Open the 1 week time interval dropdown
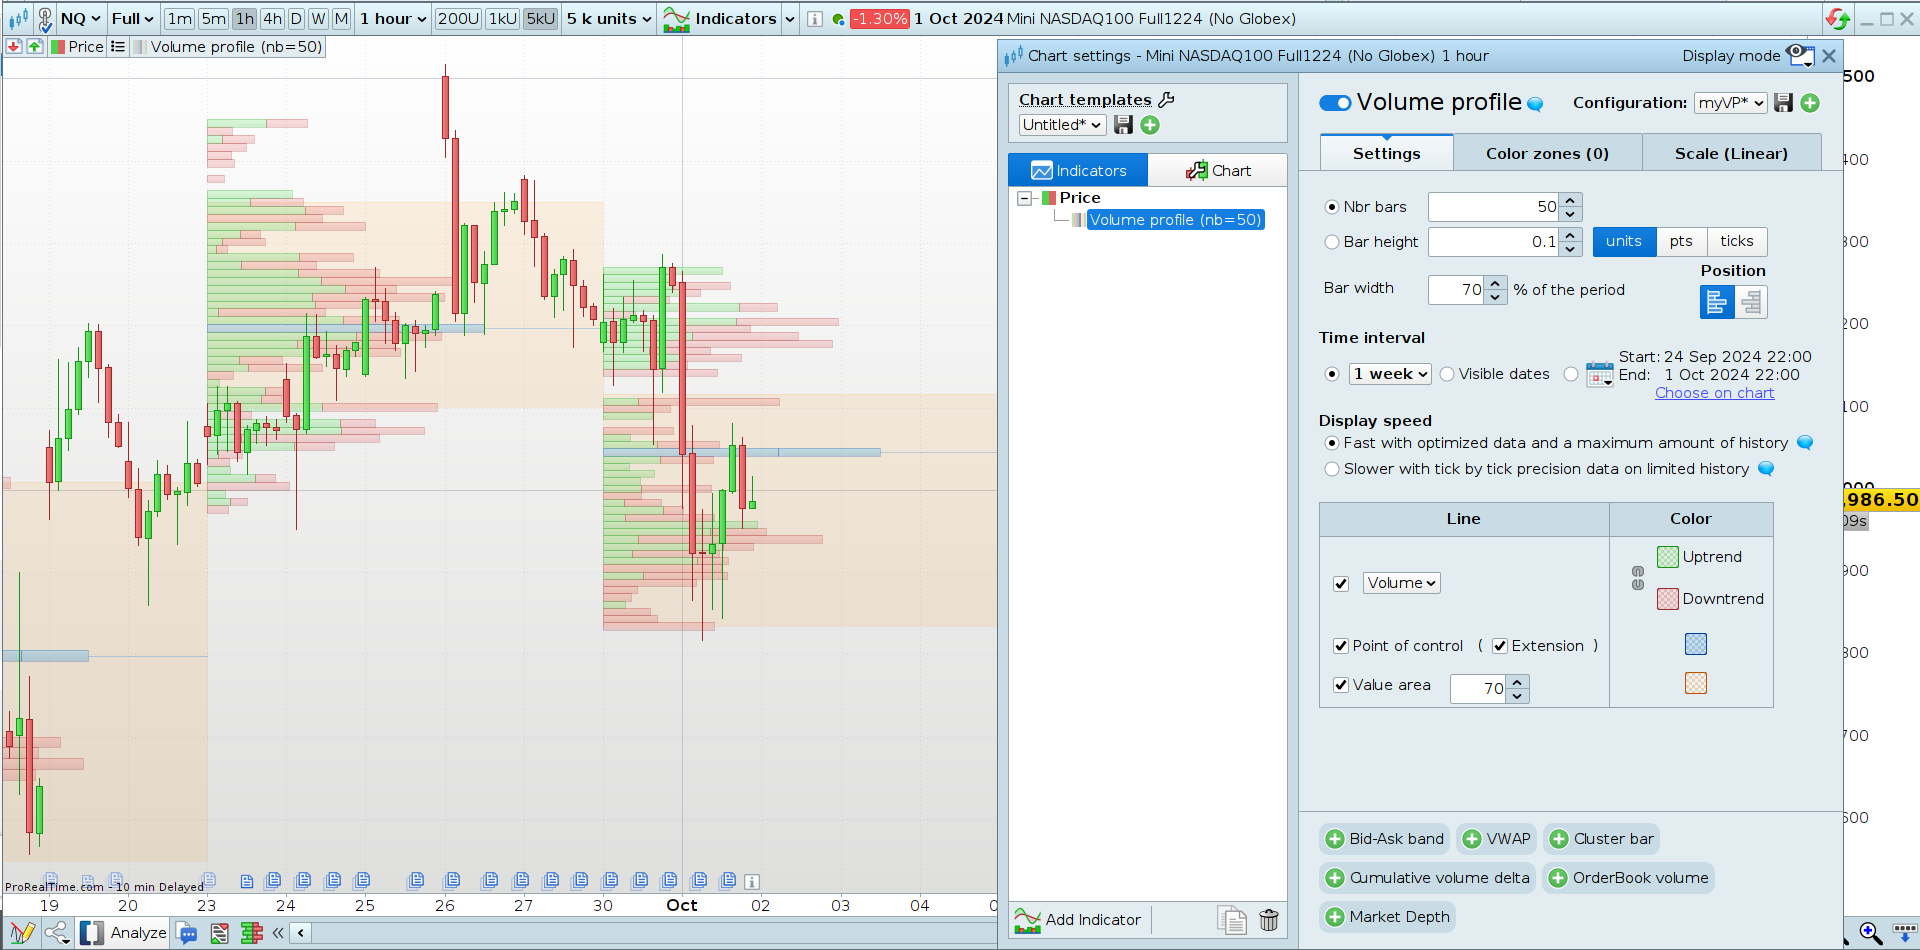 [x=1390, y=374]
